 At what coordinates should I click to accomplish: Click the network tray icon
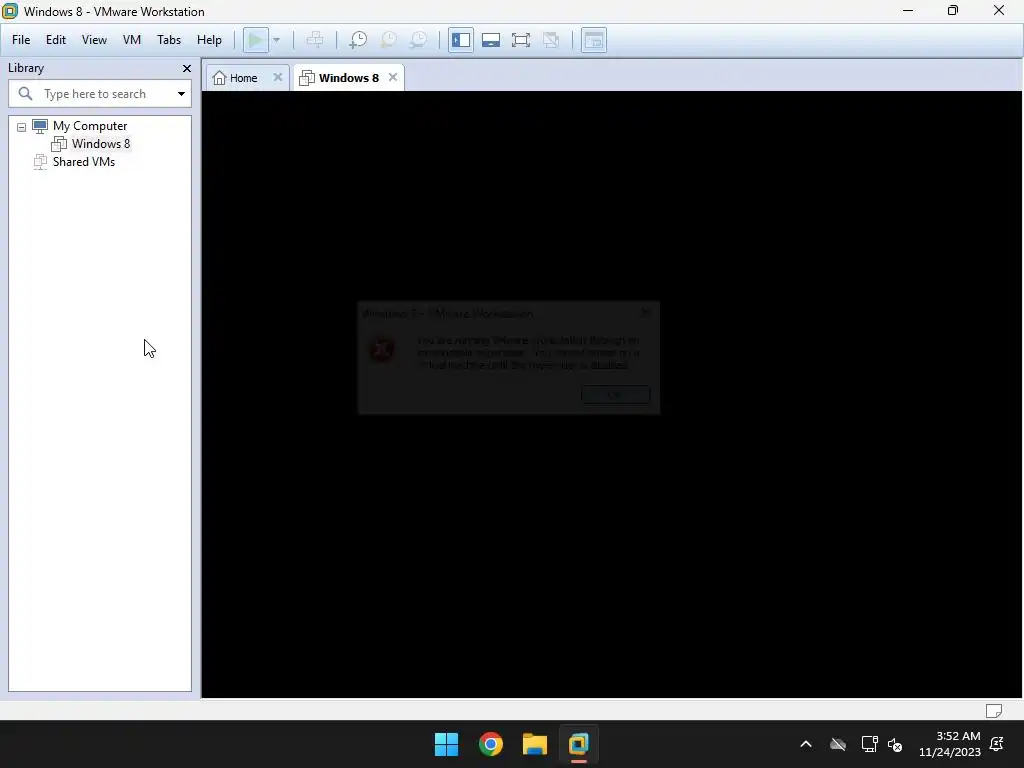869,744
